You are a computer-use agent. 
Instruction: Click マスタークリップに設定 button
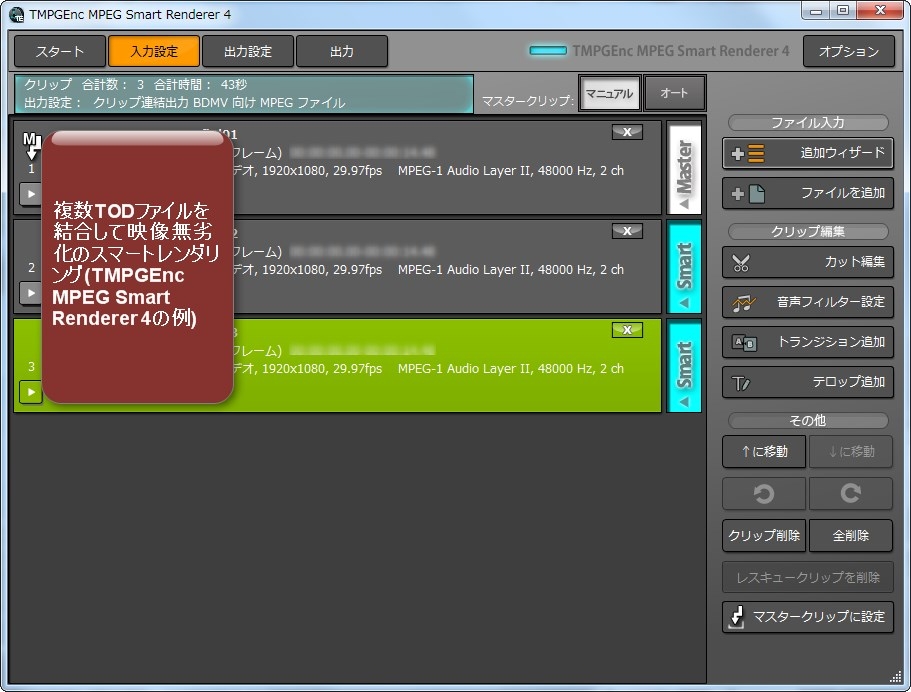click(808, 617)
